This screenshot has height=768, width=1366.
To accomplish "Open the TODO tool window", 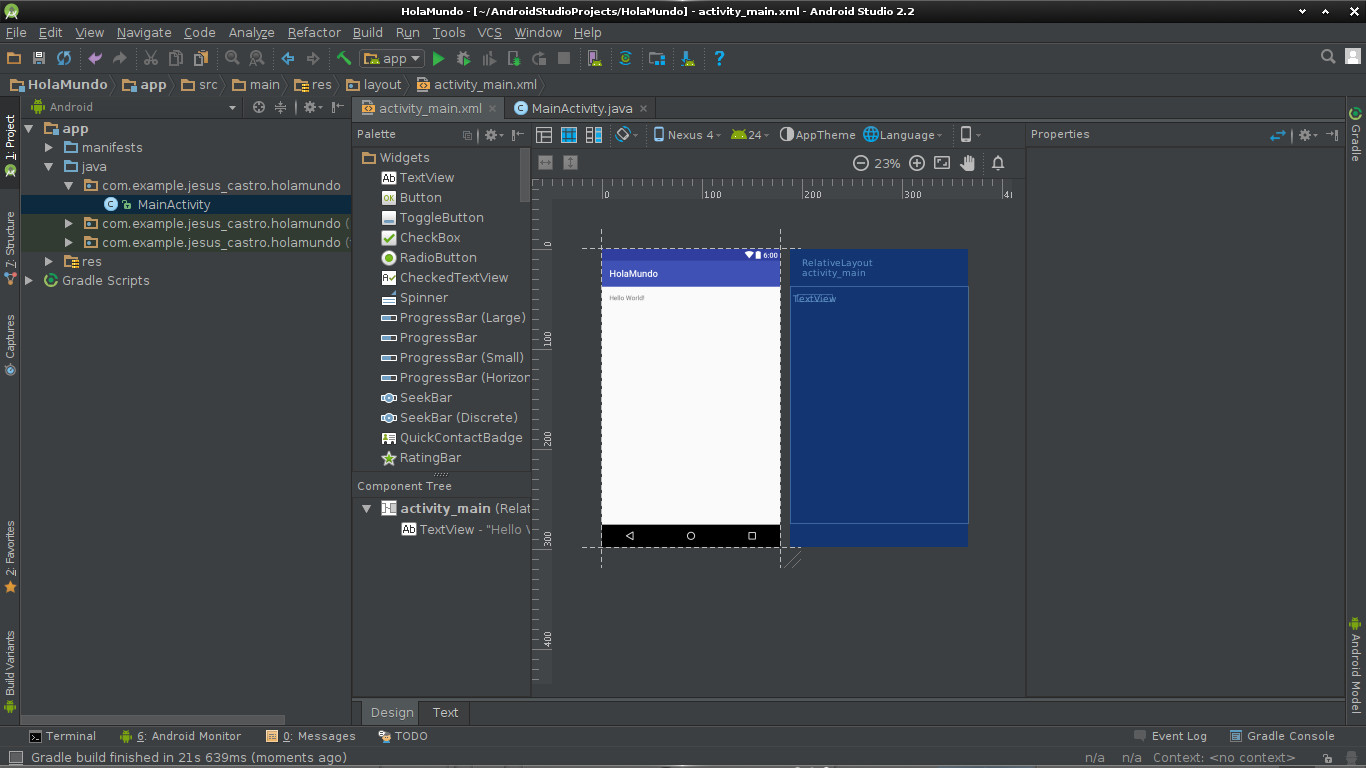I will pyautogui.click(x=403, y=736).
